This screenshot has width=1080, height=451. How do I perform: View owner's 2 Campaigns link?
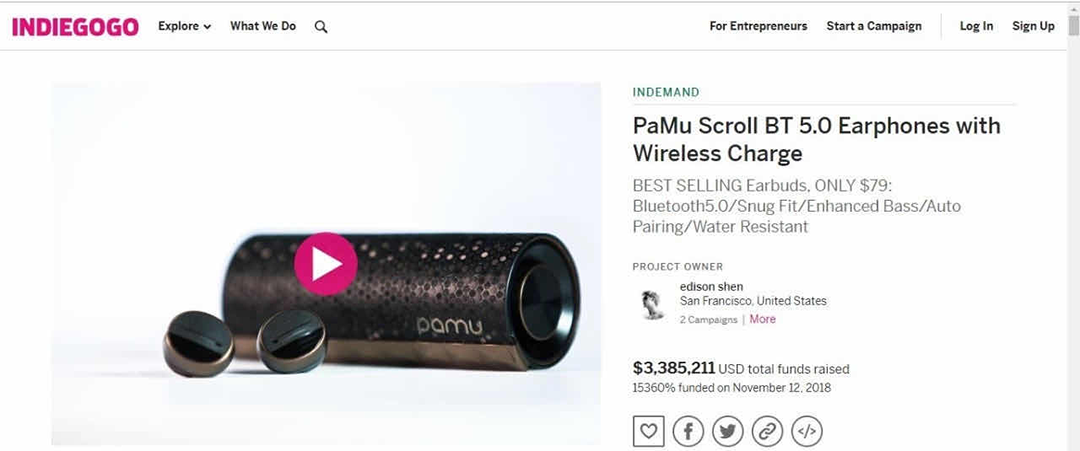pyautogui.click(x=708, y=320)
